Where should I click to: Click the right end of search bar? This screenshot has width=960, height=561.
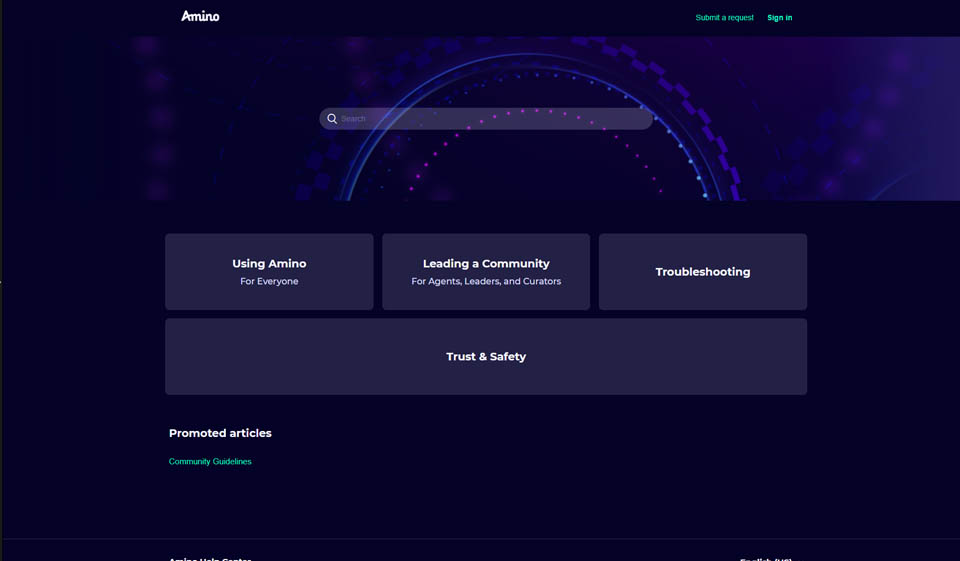640,119
